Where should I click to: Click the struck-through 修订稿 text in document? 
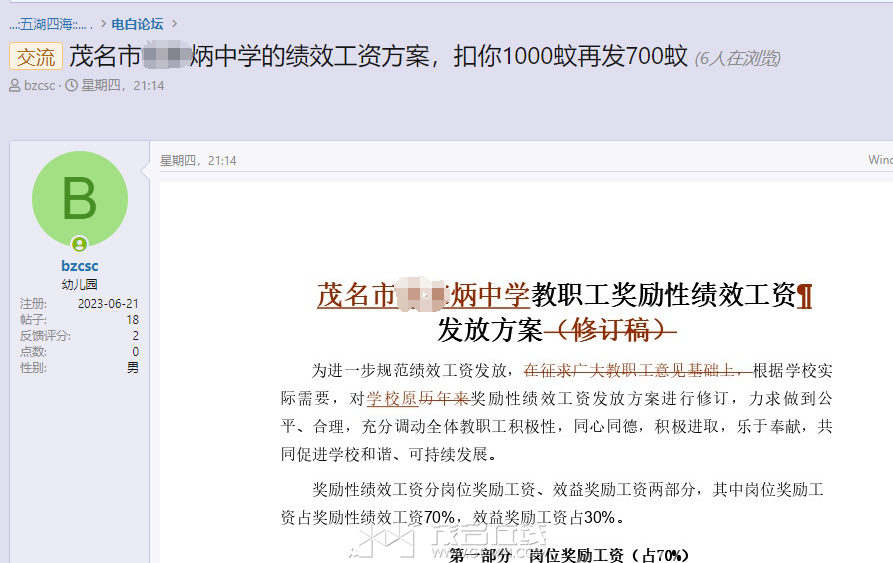click(611, 330)
